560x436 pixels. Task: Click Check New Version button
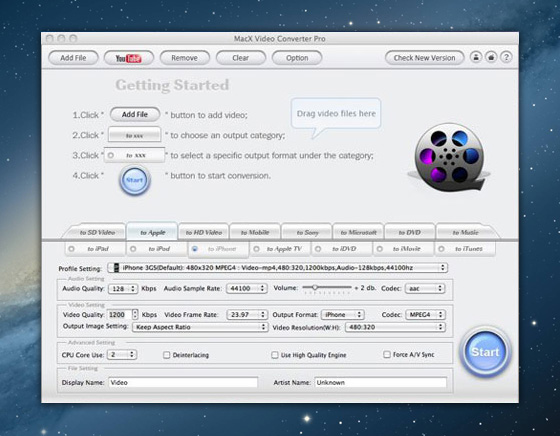click(x=425, y=58)
